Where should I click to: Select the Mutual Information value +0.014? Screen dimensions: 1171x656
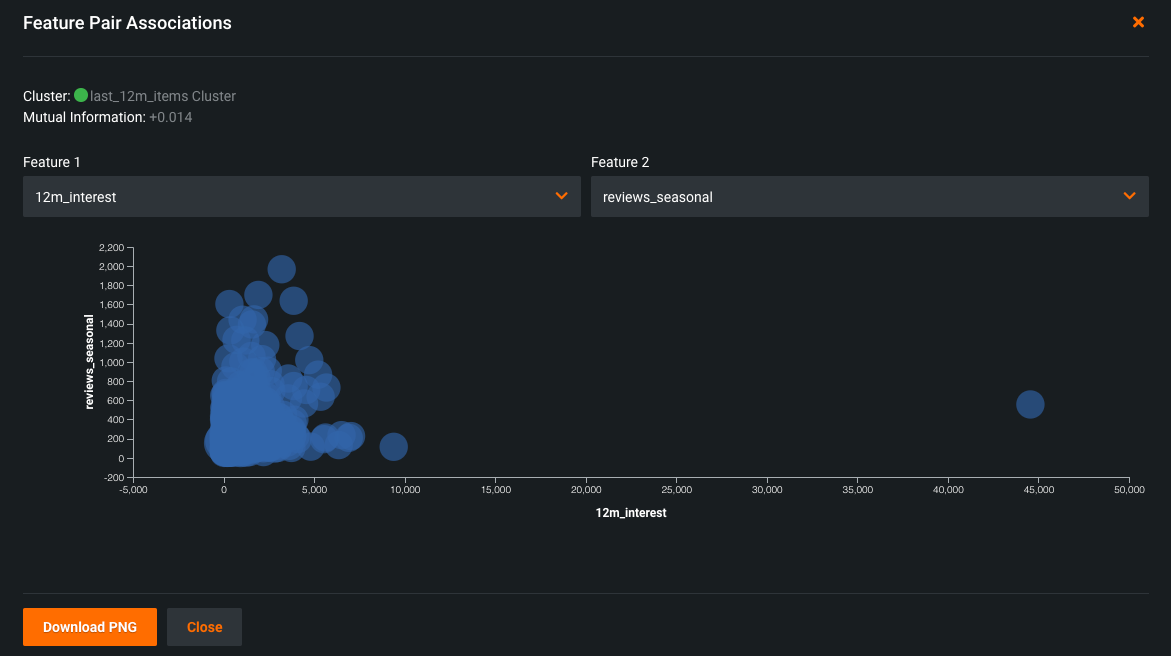(x=170, y=117)
